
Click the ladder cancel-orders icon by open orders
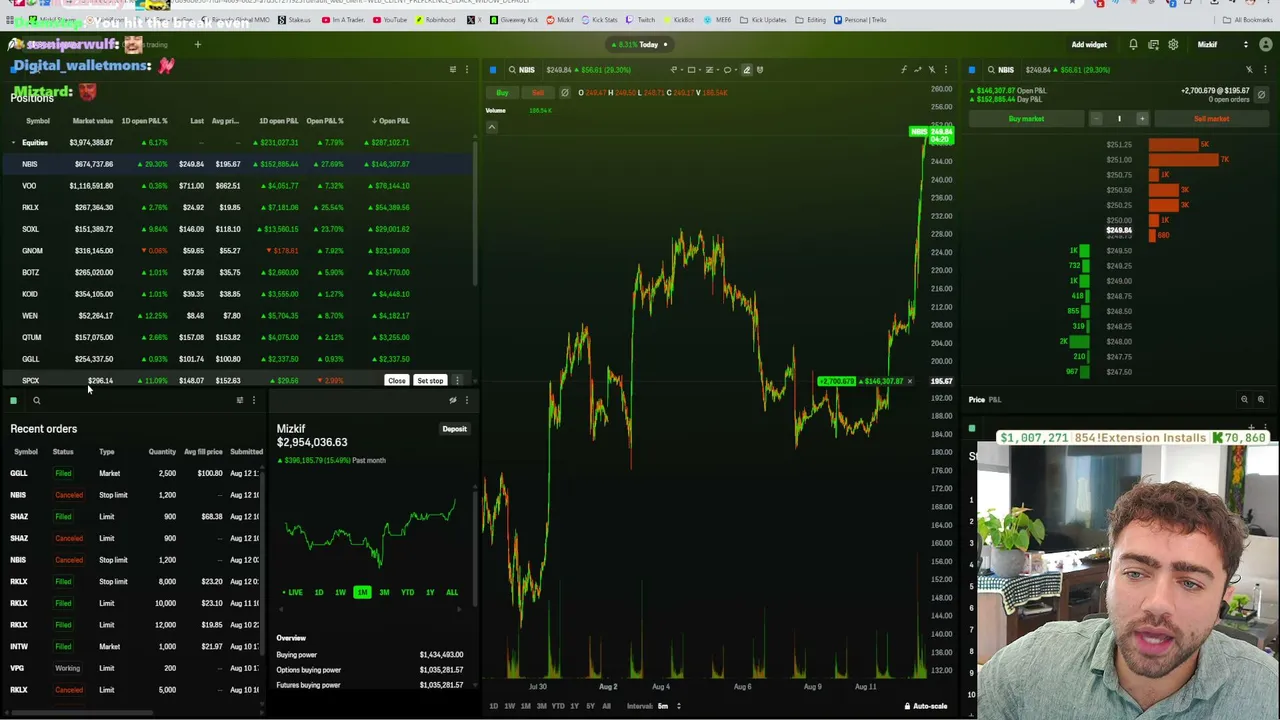coord(1261,94)
